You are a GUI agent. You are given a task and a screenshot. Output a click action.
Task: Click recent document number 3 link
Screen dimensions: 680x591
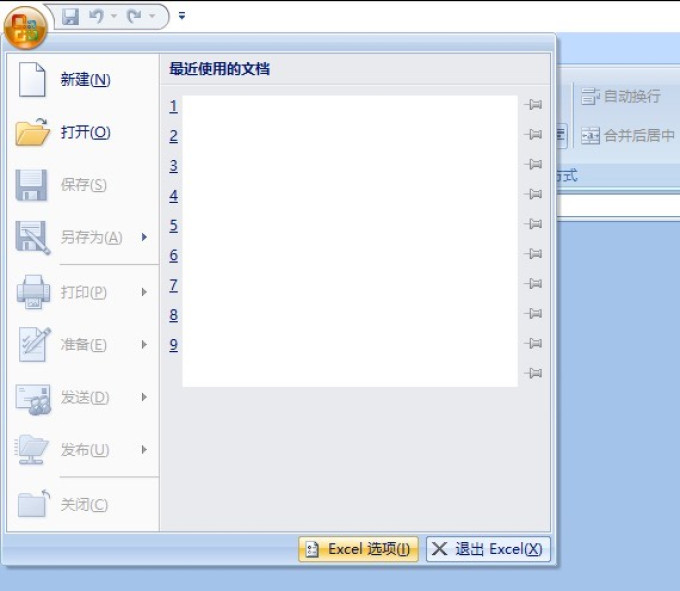click(x=173, y=166)
